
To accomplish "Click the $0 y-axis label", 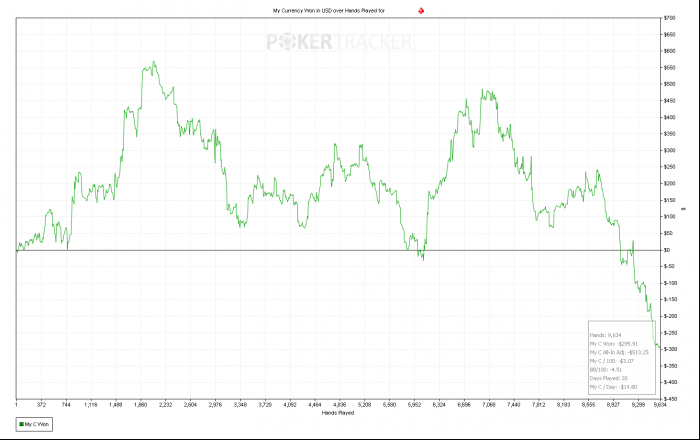I will pos(667,250).
